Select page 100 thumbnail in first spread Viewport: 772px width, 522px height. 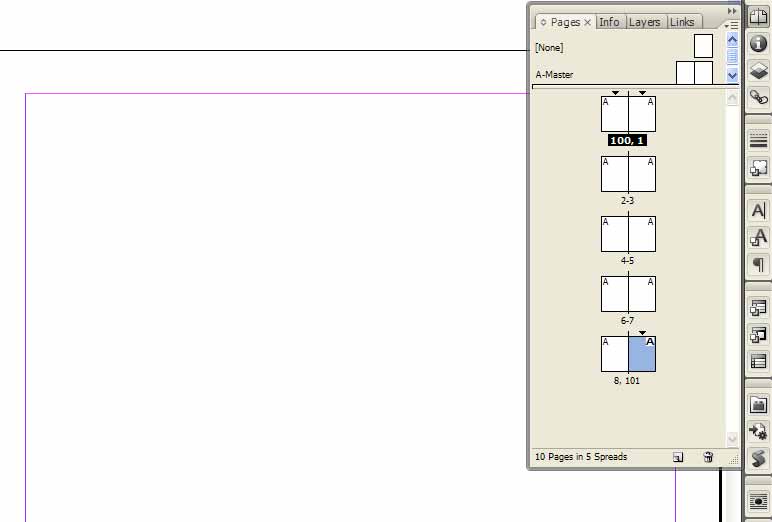[x=614, y=114]
